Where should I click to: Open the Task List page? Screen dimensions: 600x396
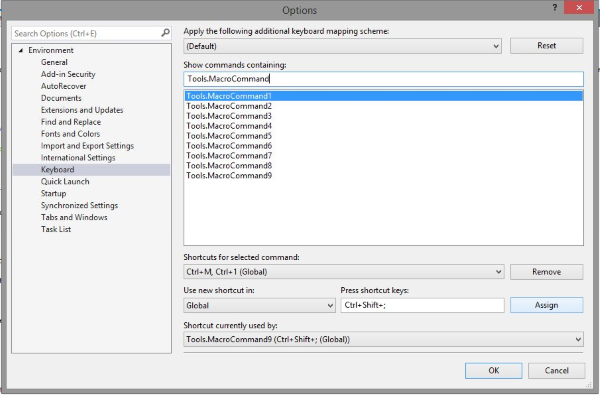(x=56, y=229)
